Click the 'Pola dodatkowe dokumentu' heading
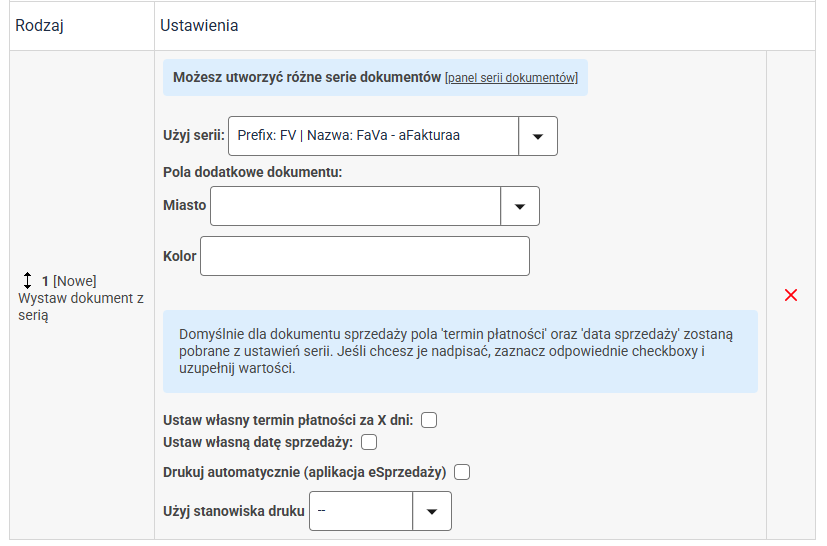 point(253,172)
